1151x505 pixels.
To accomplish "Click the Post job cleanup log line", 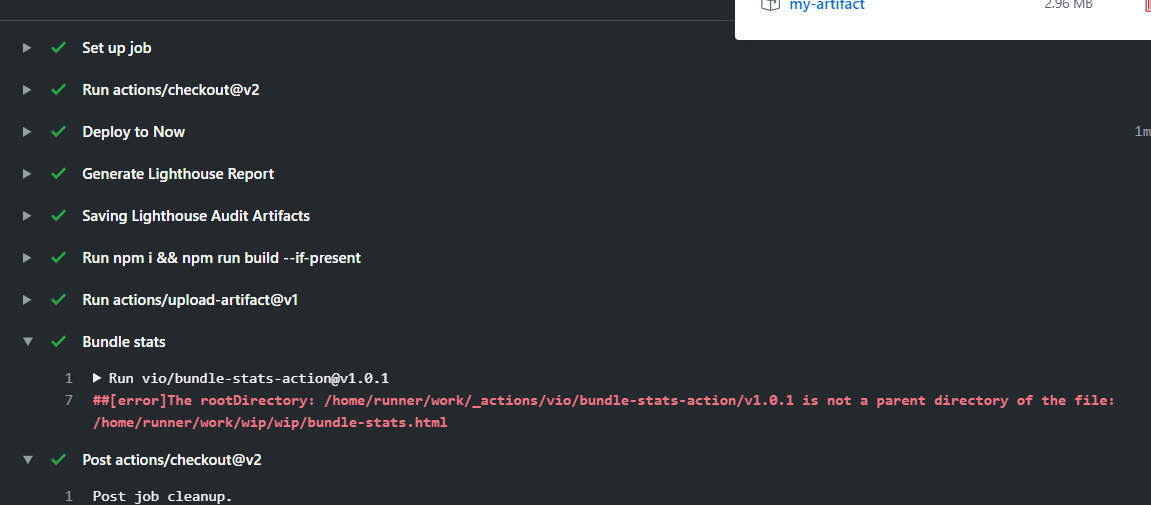I will tap(162, 497).
